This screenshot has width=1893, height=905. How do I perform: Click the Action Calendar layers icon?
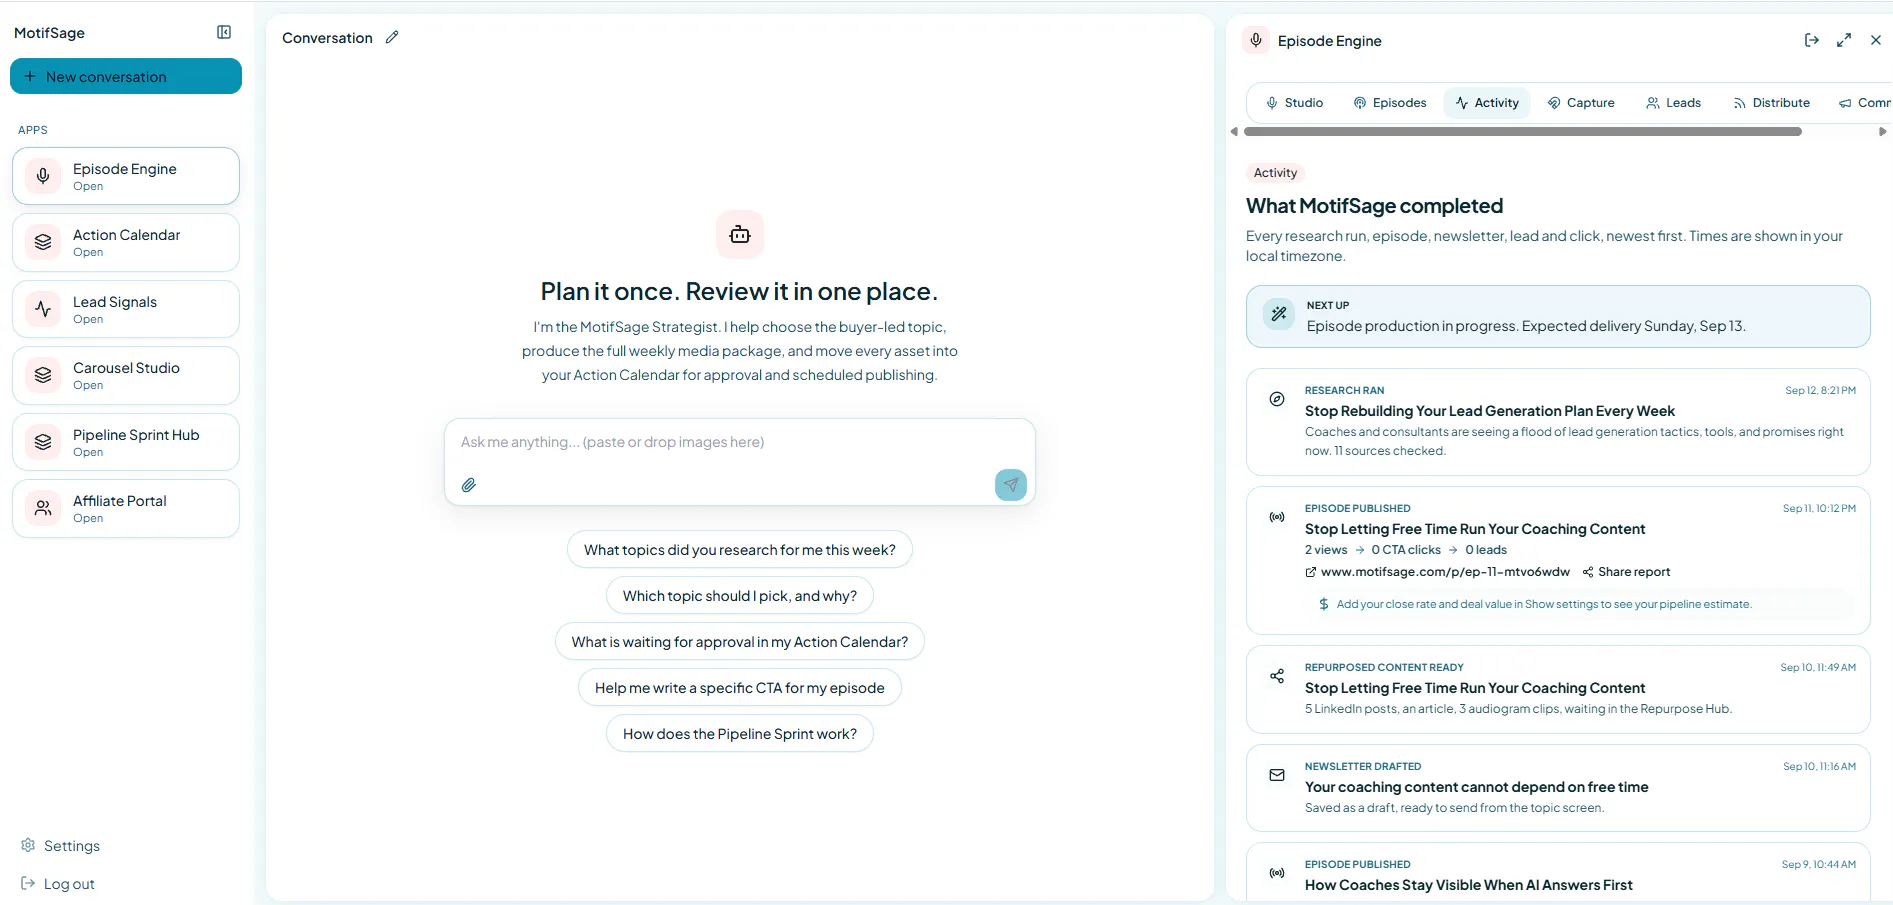tap(43, 242)
